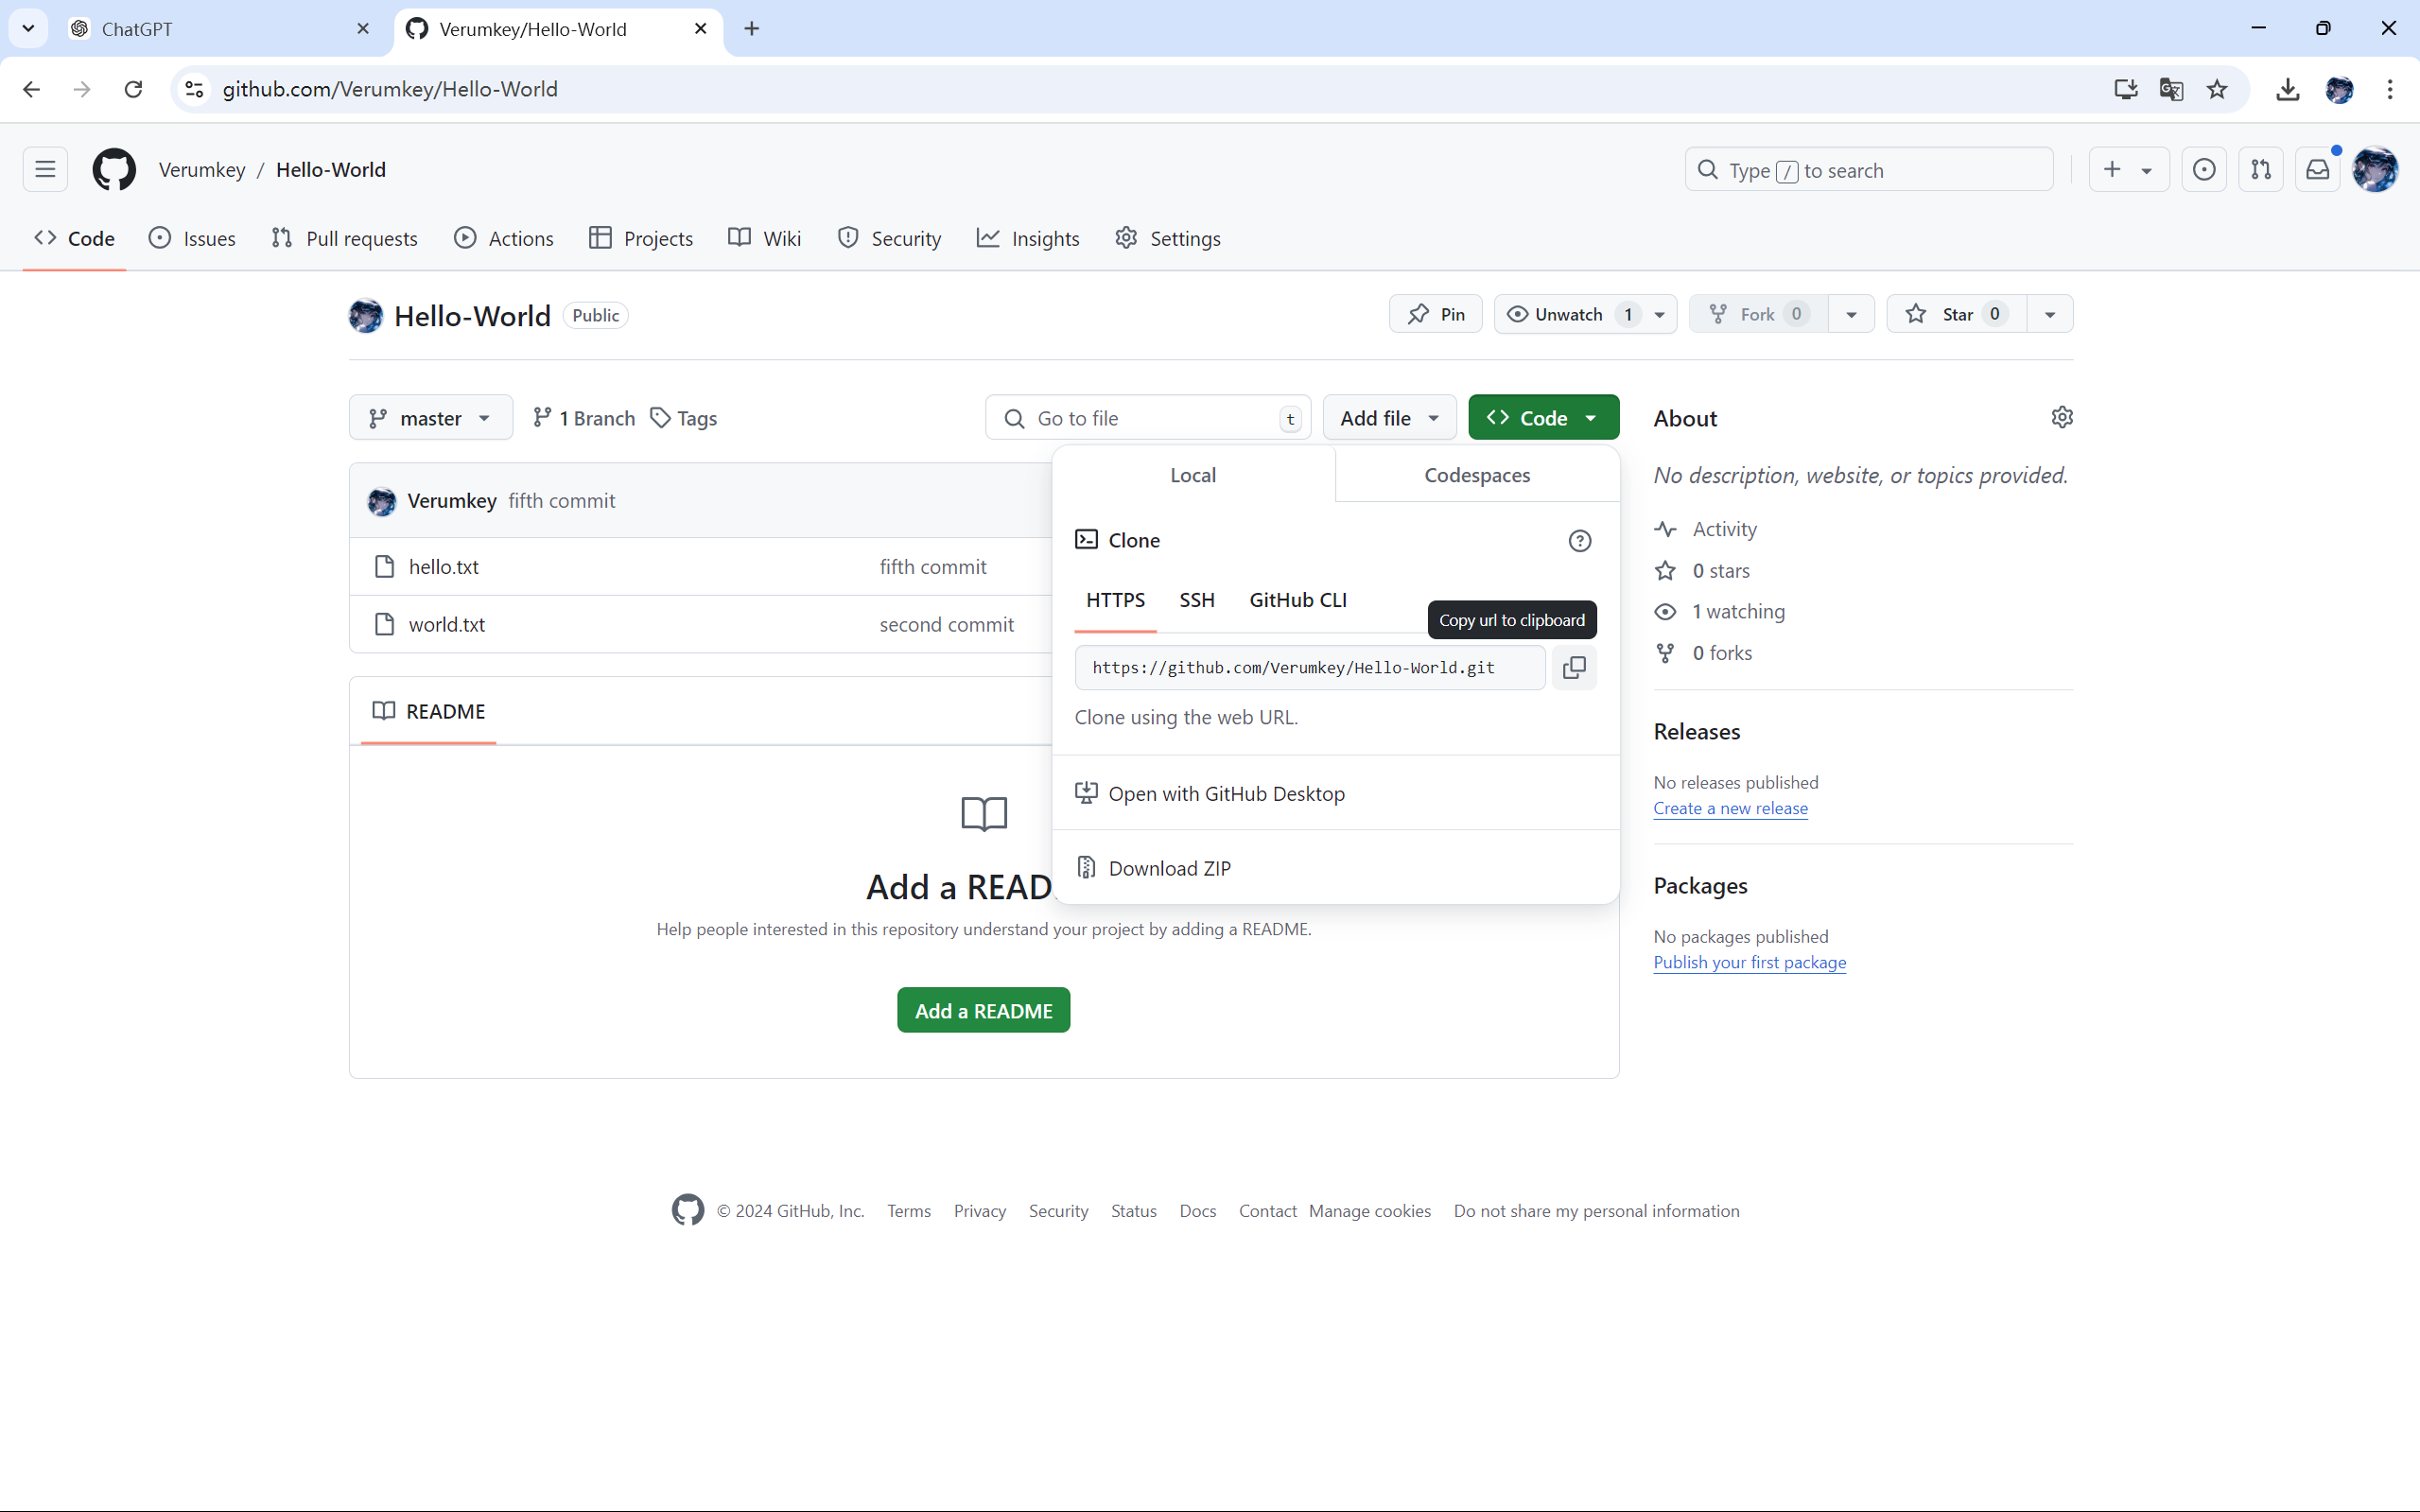Click the GitHub logo in the footer
This screenshot has height=1512, width=2420.
click(x=688, y=1210)
